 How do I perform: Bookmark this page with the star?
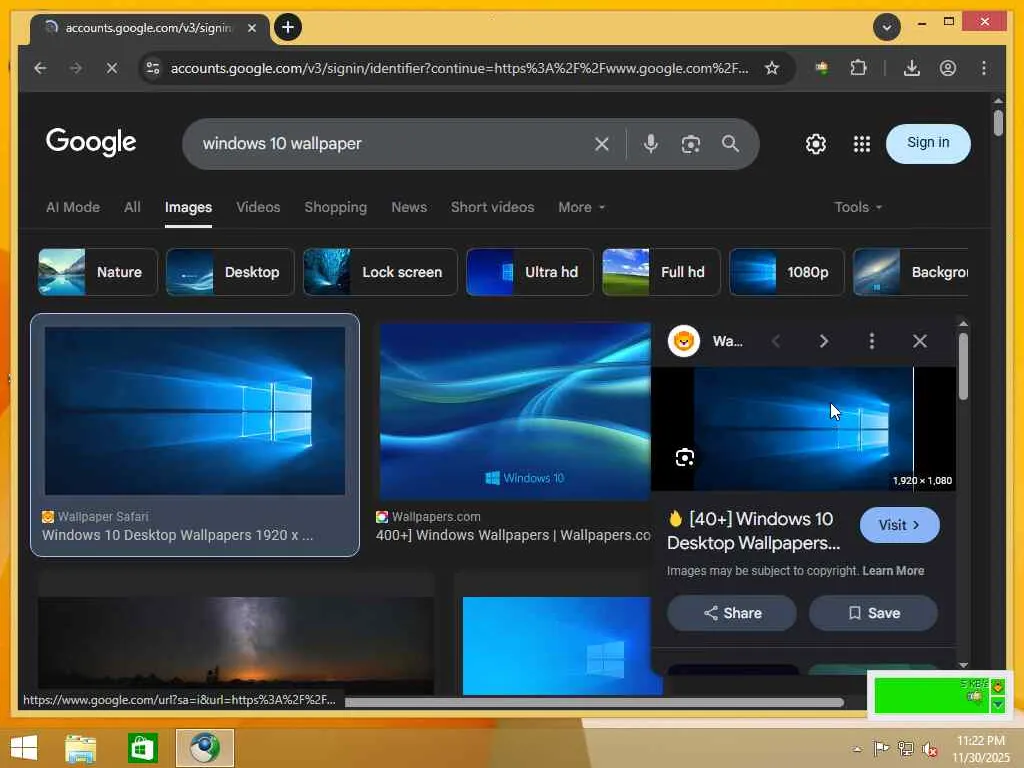pyautogui.click(x=772, y=68)
